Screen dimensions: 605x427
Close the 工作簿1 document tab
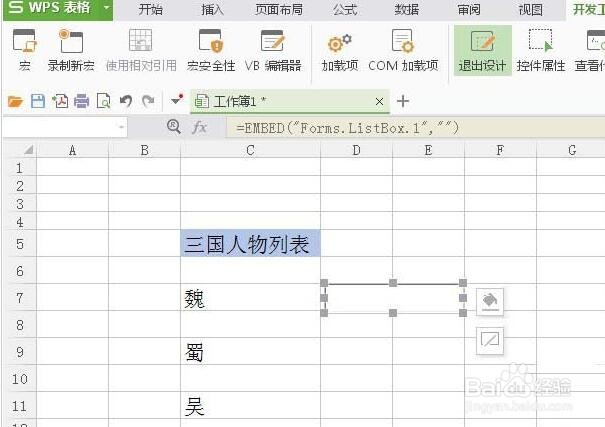click(x=379, y=101)
